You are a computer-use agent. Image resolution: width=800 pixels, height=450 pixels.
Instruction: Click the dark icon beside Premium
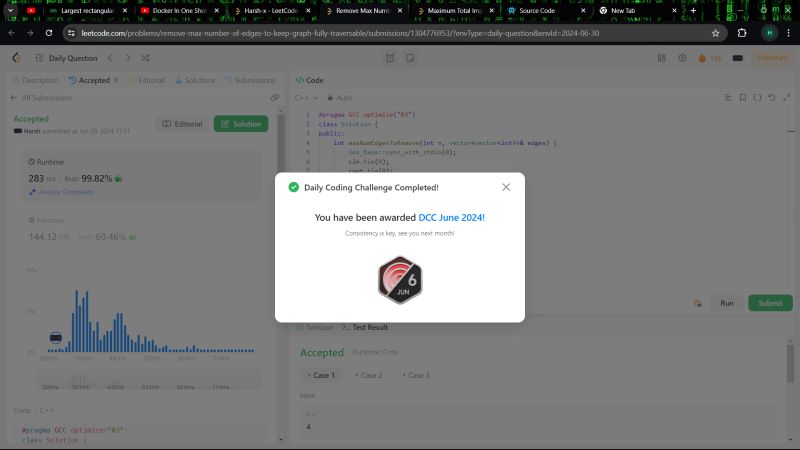coord(737,58)
